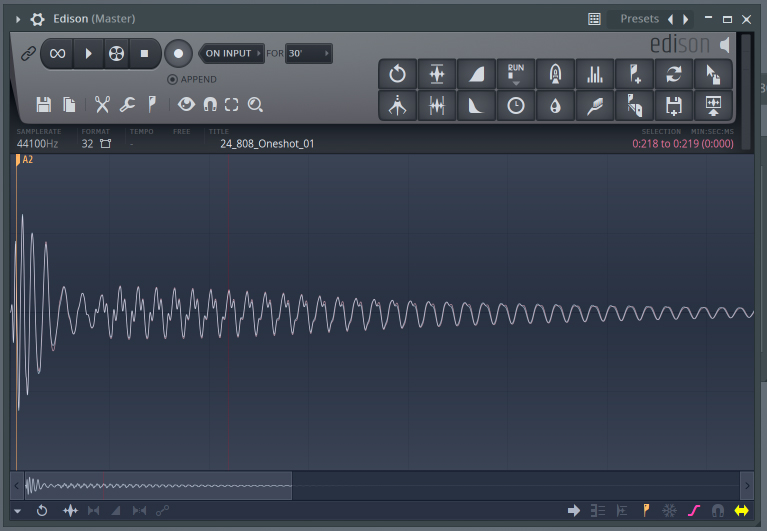Click the rocket-shaped tool button
This screenshot has height=531, width=767.
pyautogui.click(x=555, y=74)
